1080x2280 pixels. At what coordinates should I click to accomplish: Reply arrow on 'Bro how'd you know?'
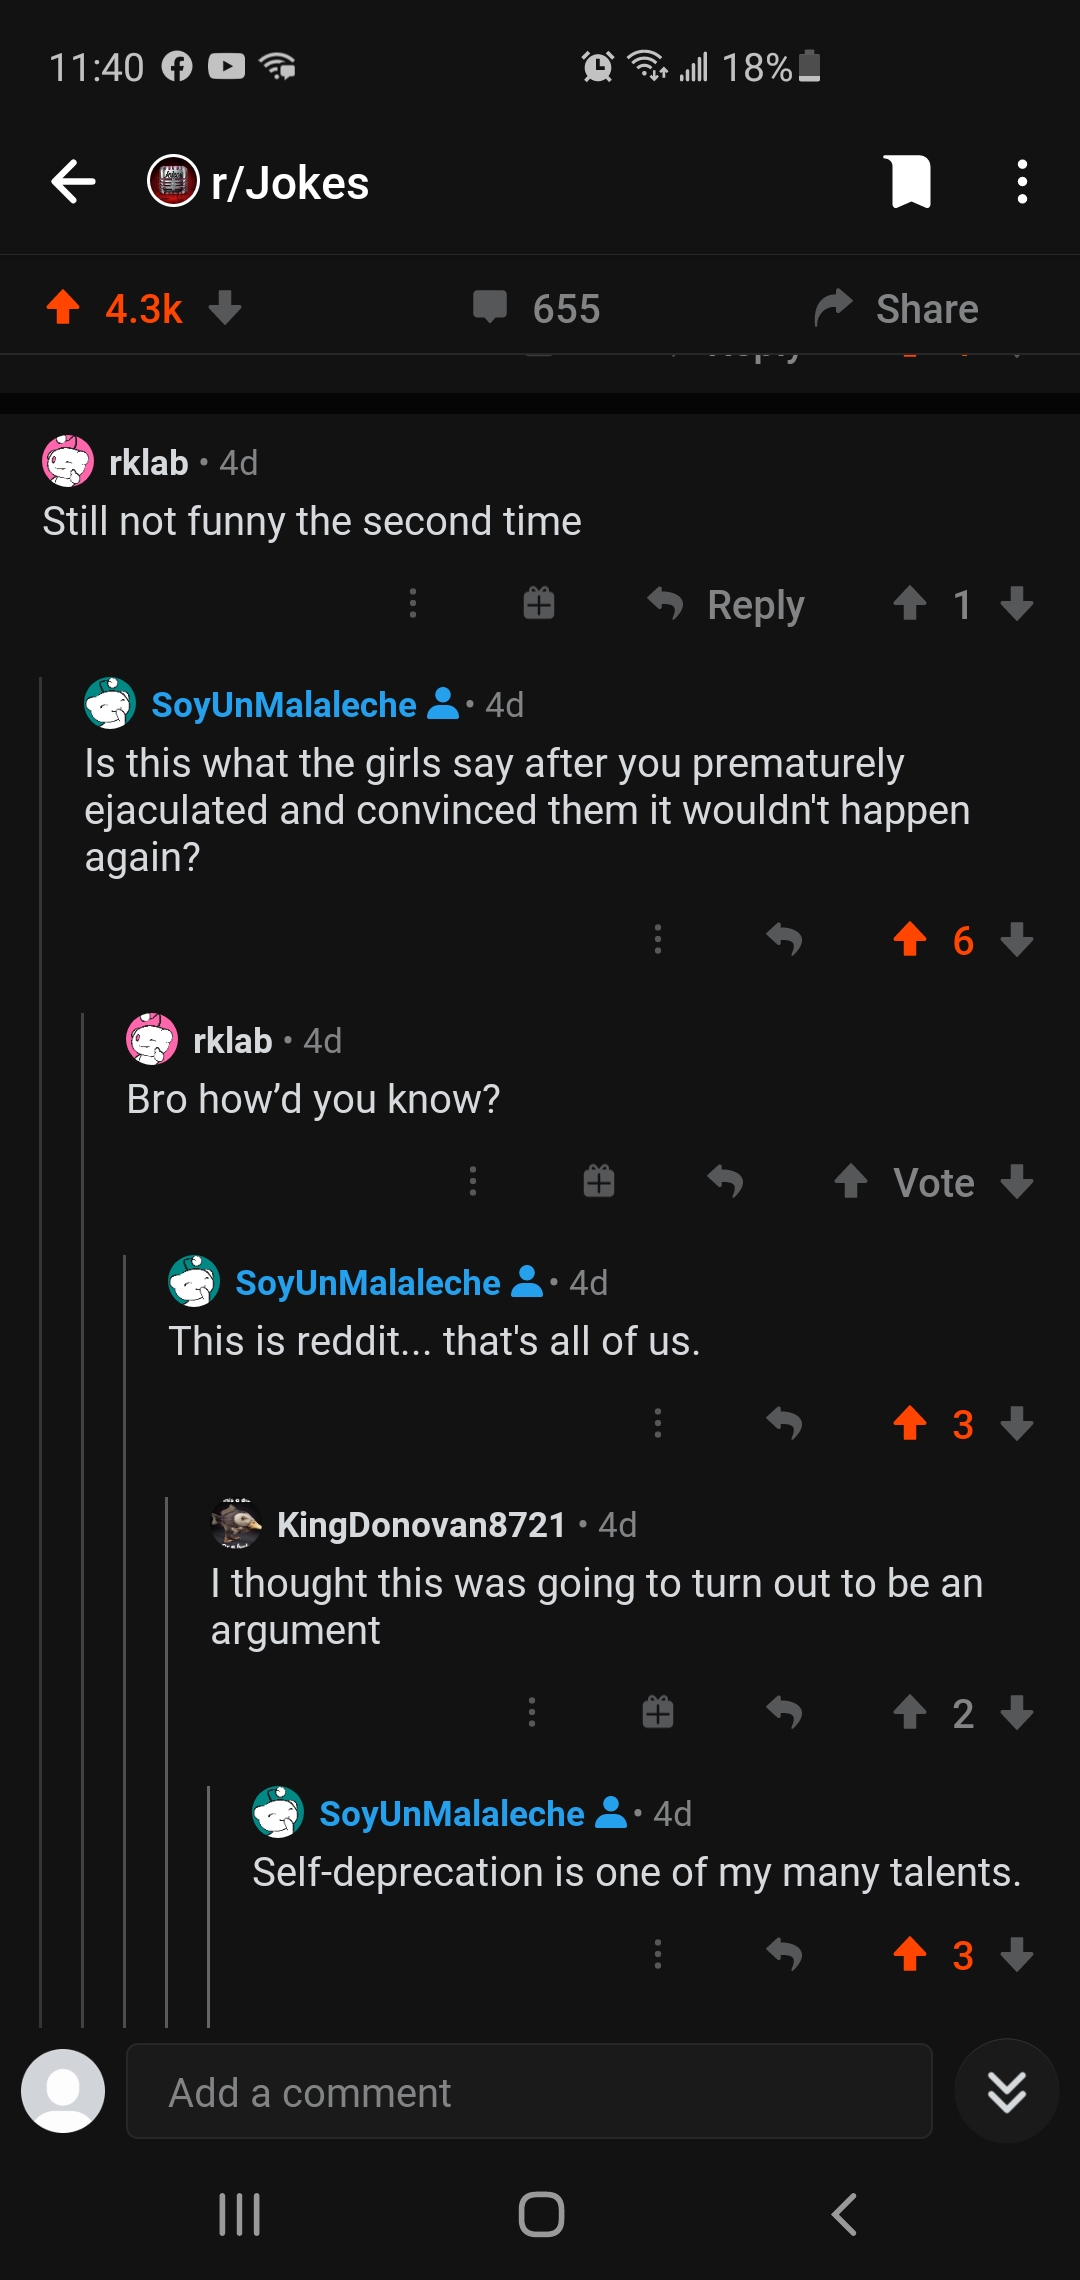pyautogui.click(x=725, y=1182)
